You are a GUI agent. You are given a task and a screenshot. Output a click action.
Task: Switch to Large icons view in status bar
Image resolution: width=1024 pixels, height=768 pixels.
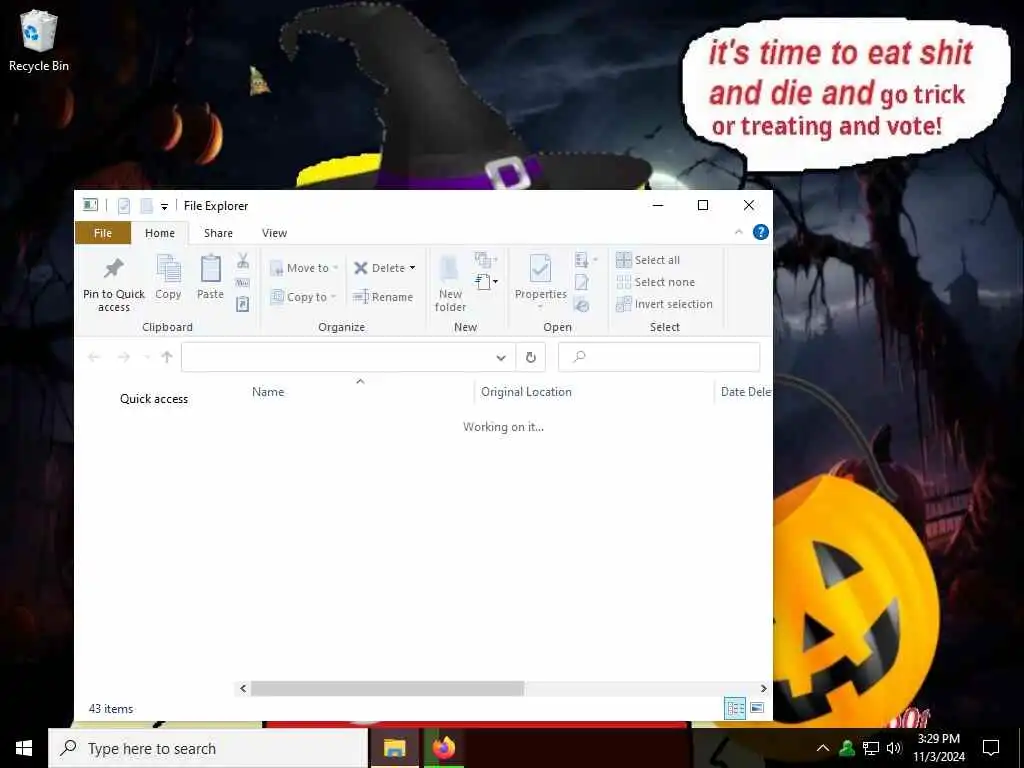(757, 708)
